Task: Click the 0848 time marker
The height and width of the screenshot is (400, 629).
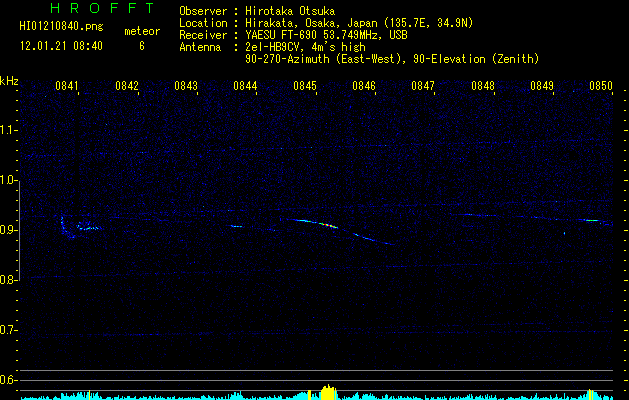Action: click(x=483, y=86)
